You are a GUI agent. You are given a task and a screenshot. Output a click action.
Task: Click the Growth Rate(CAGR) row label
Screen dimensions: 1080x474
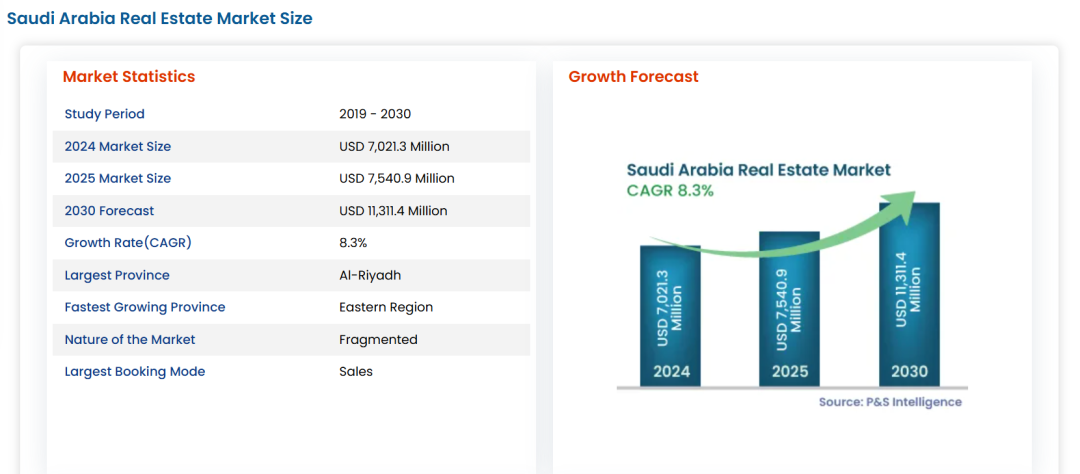pyautogui.click(x=128, y=243)
